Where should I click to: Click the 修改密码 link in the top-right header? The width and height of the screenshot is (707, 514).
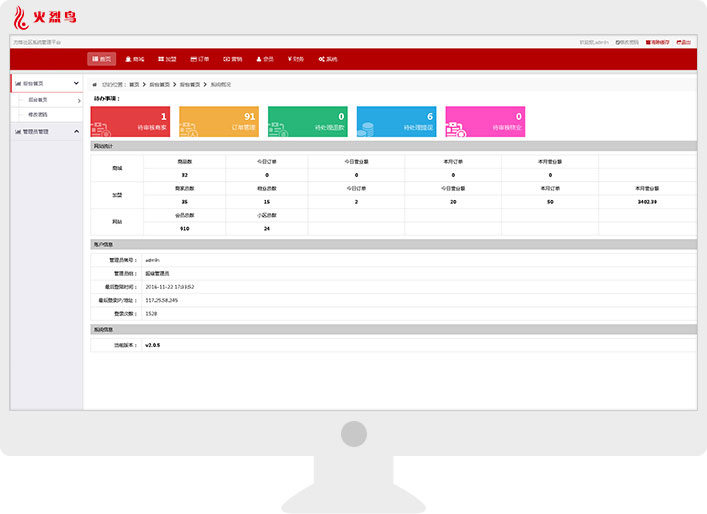[627, 42]
